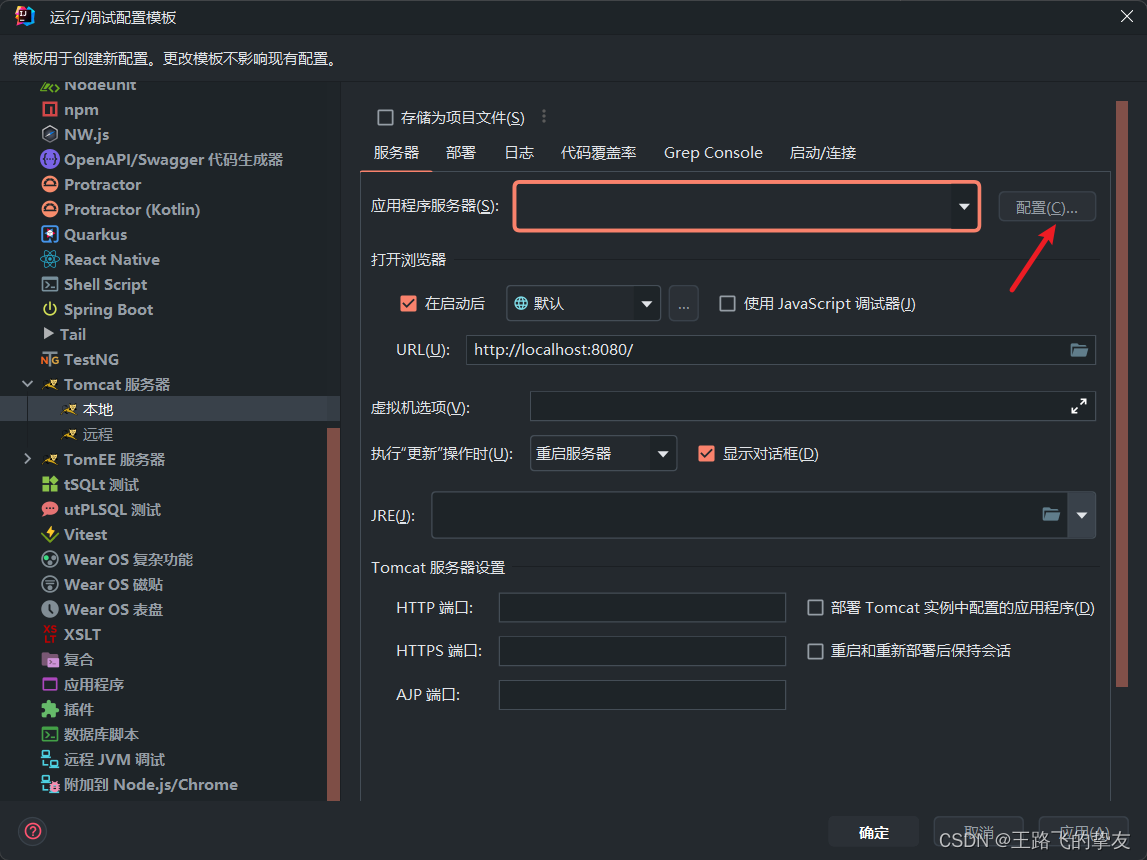This screenshot has width=1147, height=860.
Task: Click the 确定 button
Action: pos(873,832)
